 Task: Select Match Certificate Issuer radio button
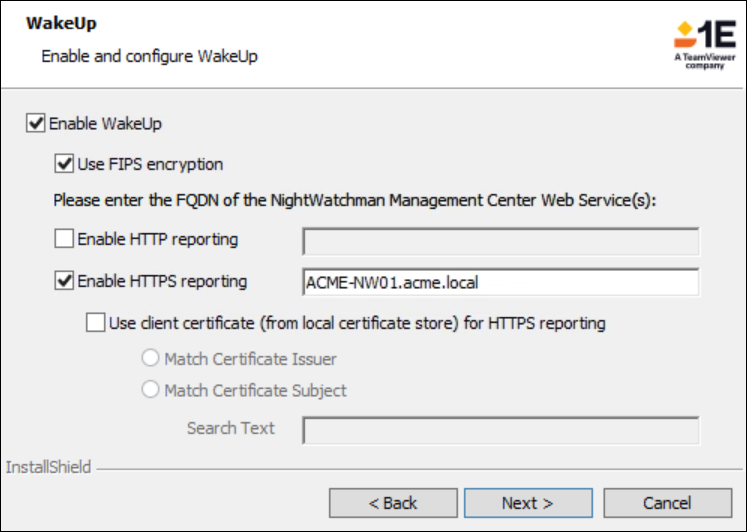[x=151, y=358]
